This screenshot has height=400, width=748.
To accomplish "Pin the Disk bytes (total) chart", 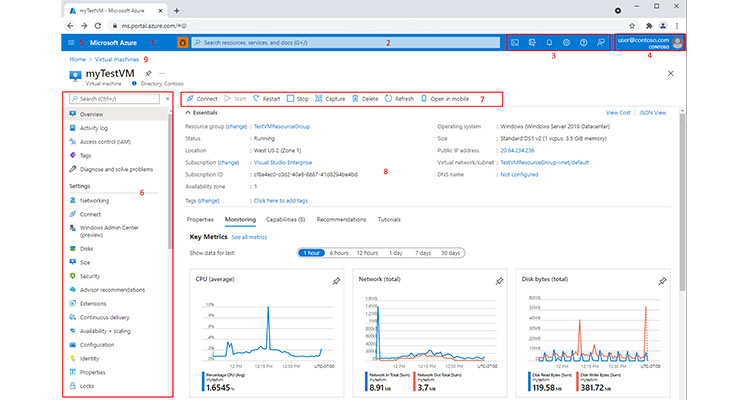I will 663,281.
